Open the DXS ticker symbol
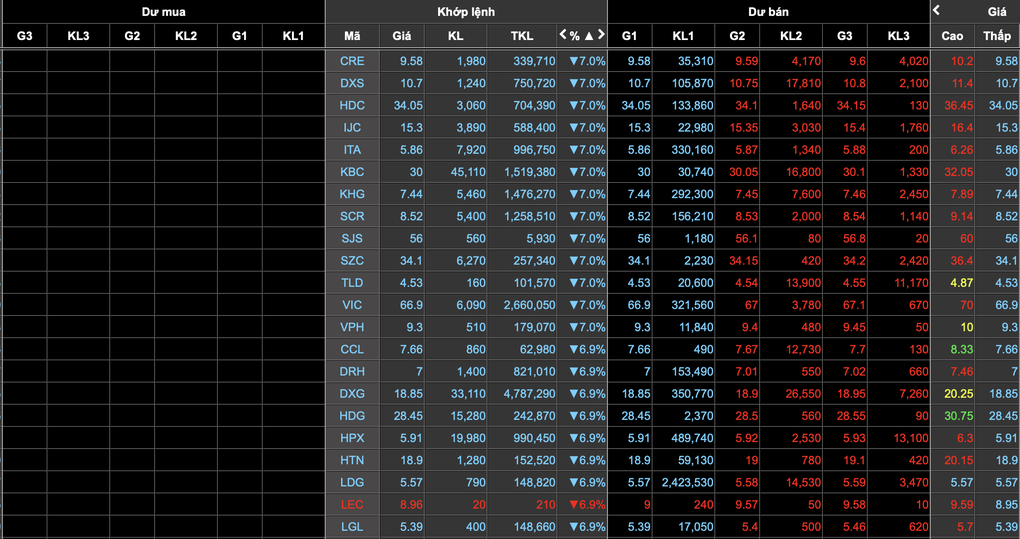This screenshot has width=1020, height=539. tap(352, 83)
